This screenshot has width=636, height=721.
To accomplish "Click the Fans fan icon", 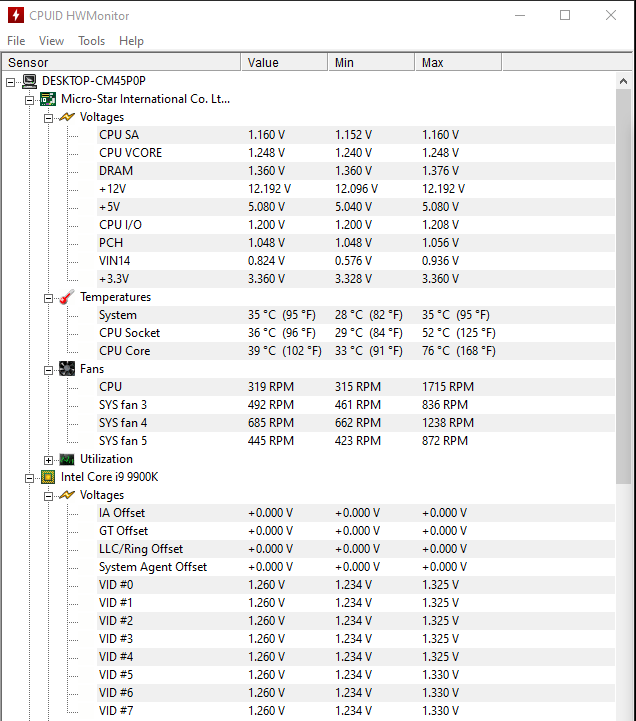I will pyautogui.click(x=67, y=369).
